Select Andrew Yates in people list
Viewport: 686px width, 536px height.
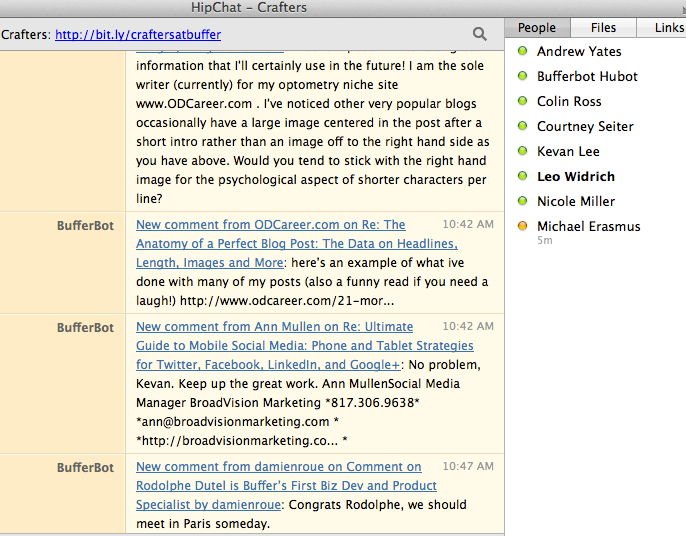pos(579,51)
